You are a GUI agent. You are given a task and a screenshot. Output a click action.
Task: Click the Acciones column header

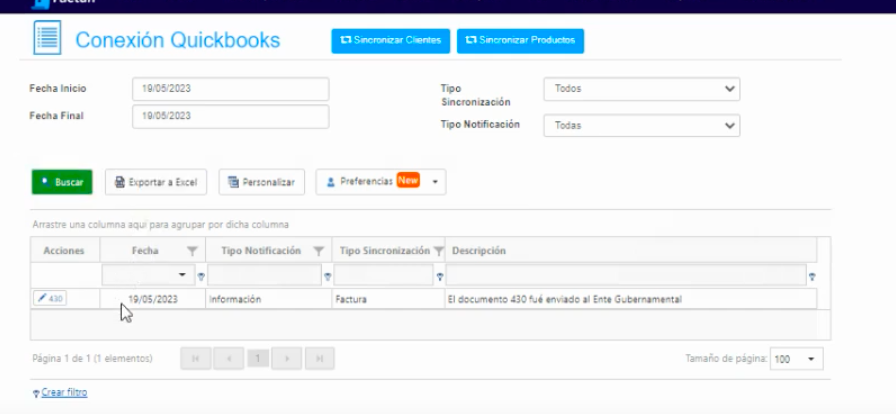coord(64,251)
